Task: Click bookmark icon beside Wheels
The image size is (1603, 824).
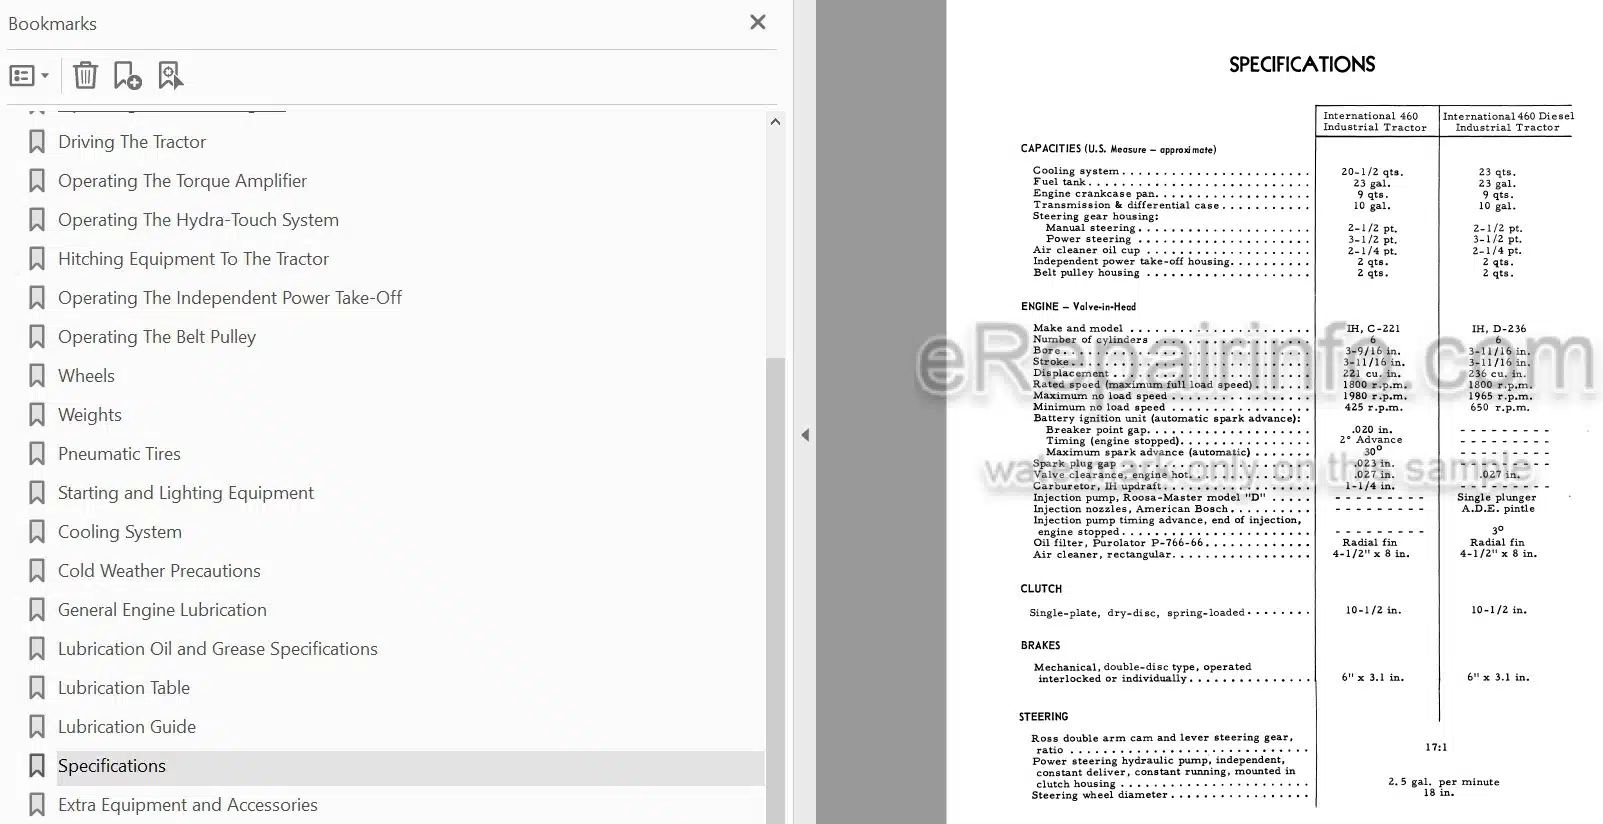Action: pyautogui.click(x=37, y=376)
